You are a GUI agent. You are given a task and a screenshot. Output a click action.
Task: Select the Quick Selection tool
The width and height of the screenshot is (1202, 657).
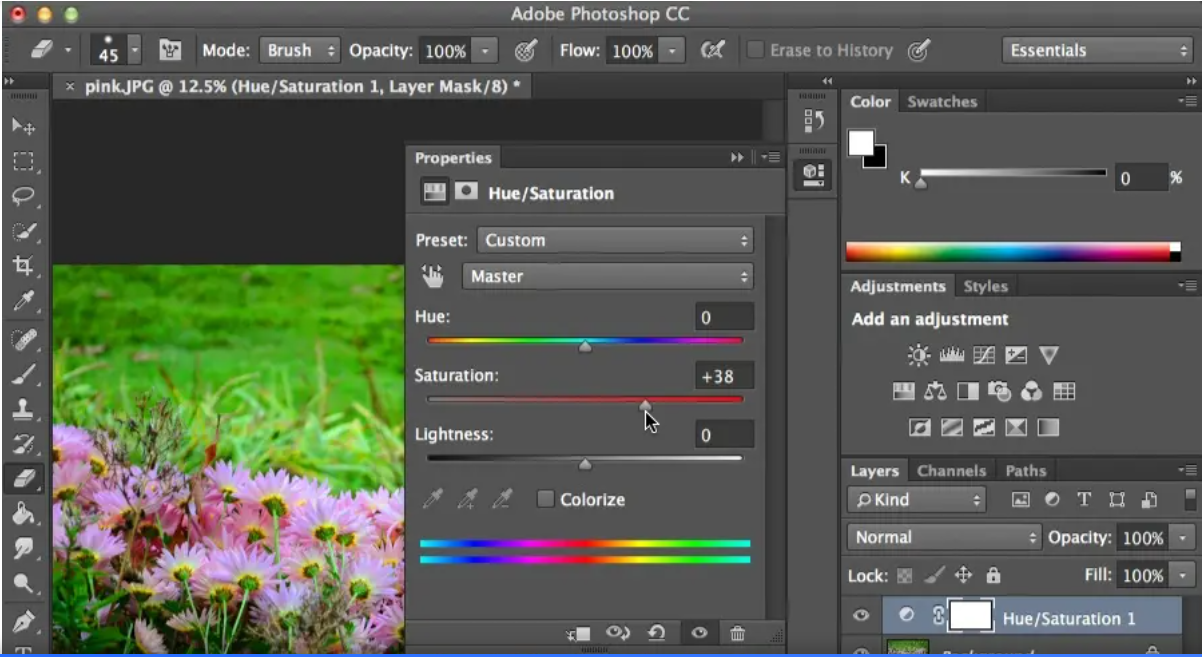coord(23,231)
